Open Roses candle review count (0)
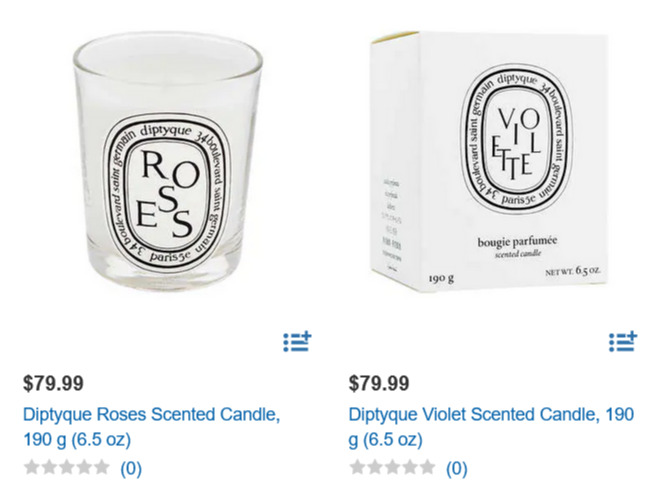Viewport: 650px width, 490px height. tap(131, 468)
